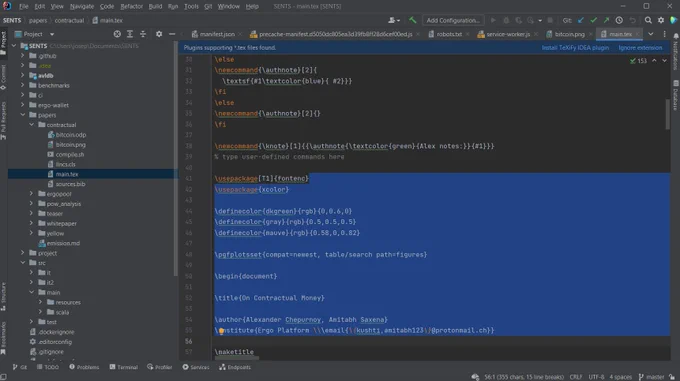Collapse the src folder
The width and height of the screenshot is (680, 381).
[23, 263]
